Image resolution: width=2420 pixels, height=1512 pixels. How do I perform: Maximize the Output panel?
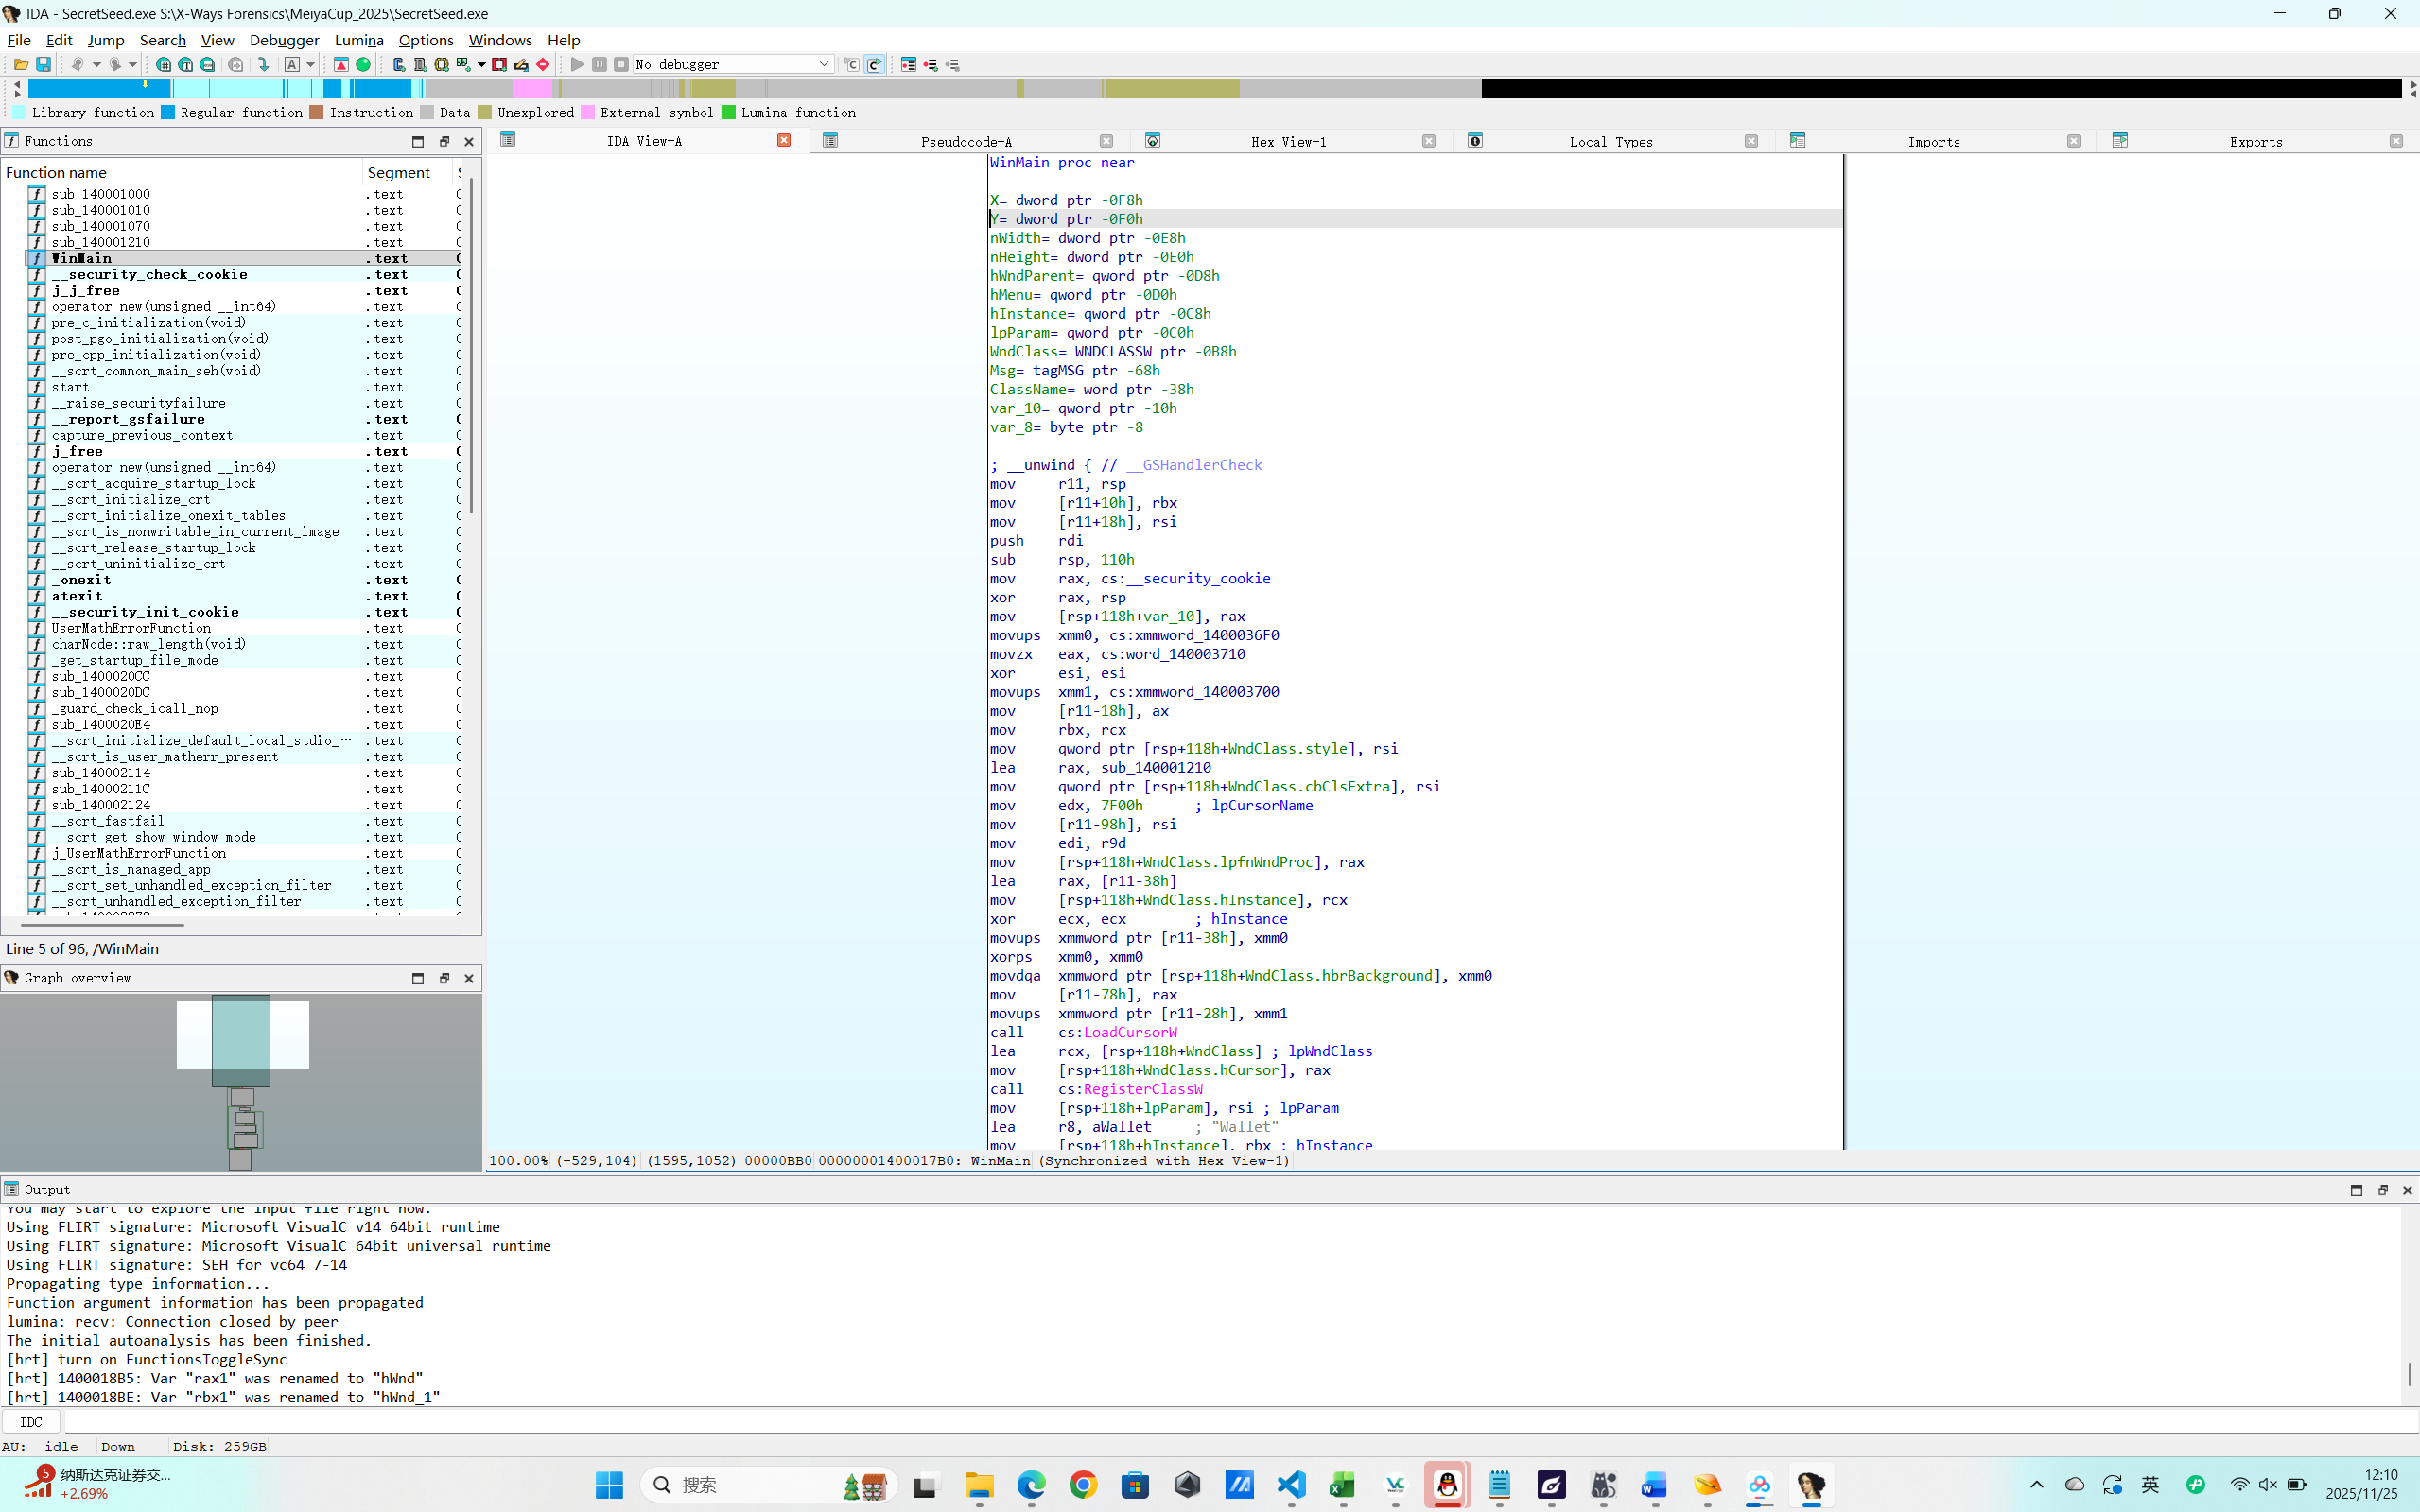tap(2356, 1190)
